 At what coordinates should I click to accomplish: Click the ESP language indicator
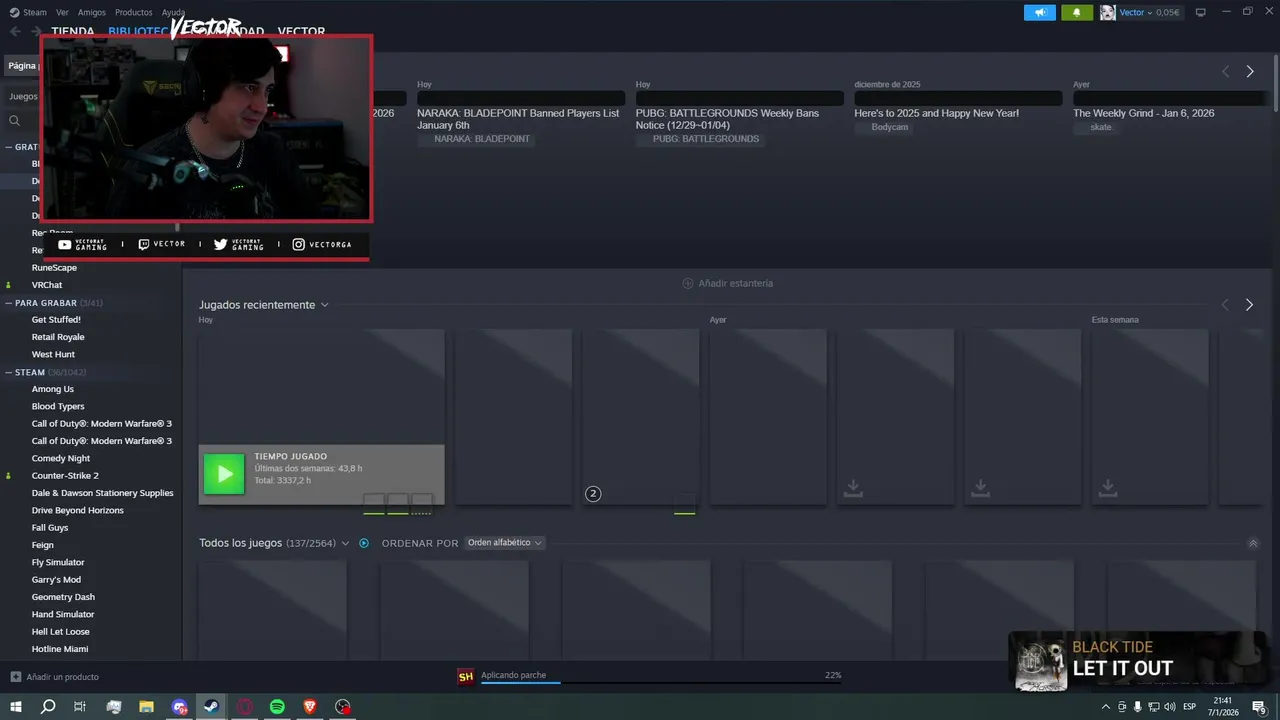[x=1190, y=707]
